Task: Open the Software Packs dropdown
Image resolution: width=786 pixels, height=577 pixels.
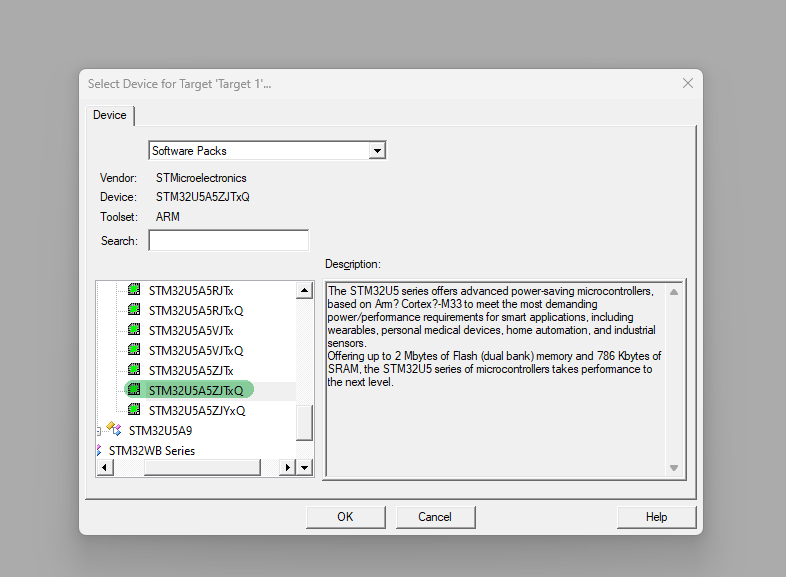Action: (x=377, y=150)
